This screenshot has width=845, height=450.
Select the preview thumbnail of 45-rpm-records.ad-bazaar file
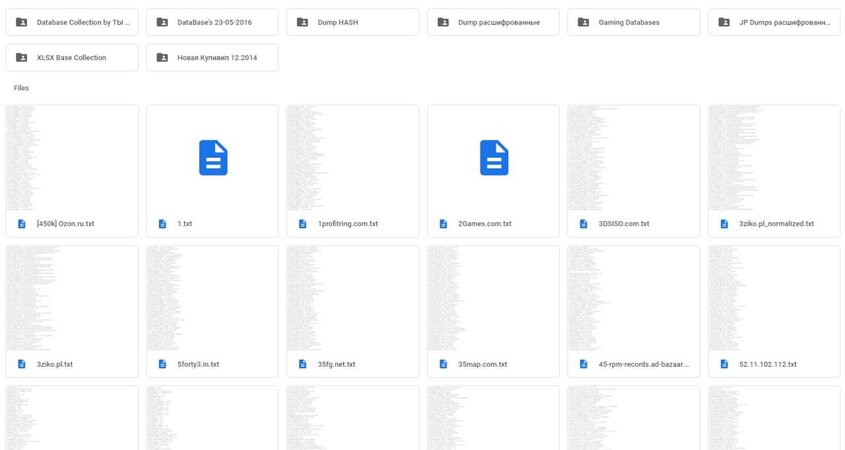point(633,299)
